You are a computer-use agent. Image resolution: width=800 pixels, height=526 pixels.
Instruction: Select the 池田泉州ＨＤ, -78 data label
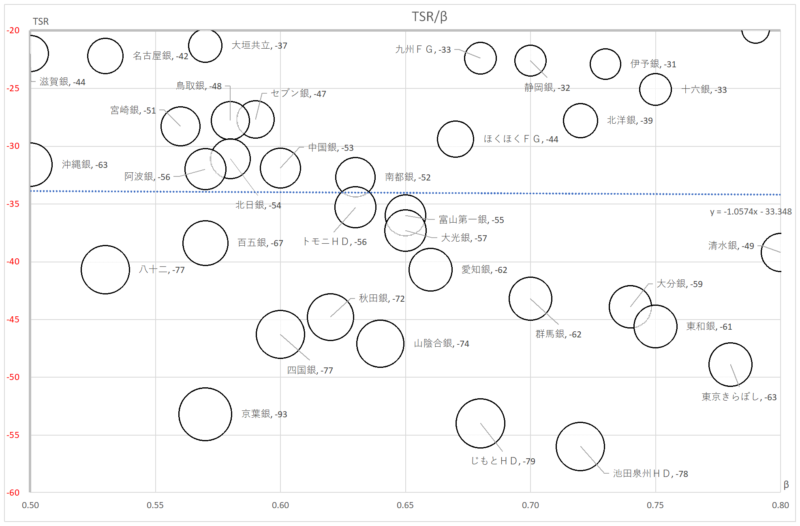pos(651,474)
